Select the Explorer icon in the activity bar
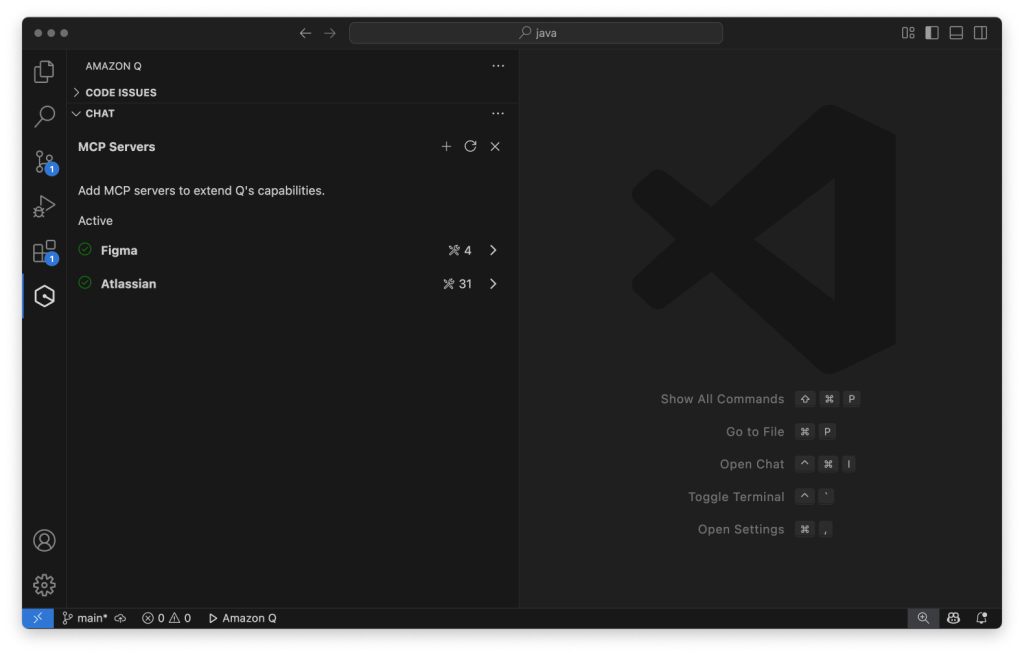Screen dimensions: 1024x656 (x=43, y=71)
